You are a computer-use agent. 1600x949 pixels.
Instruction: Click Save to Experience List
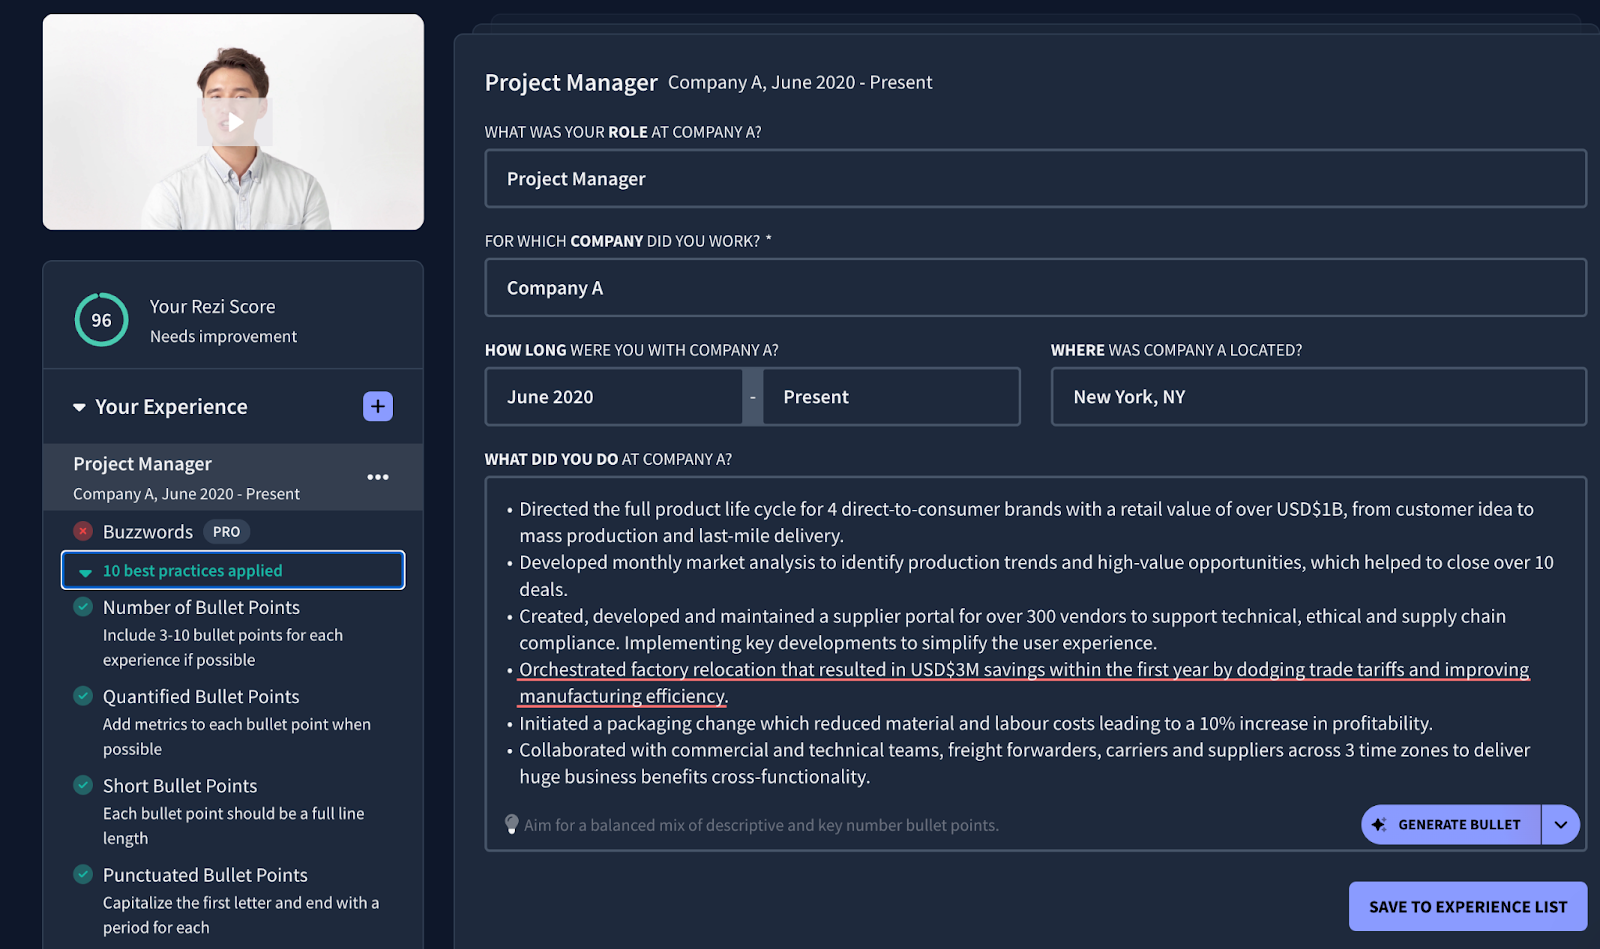[1467, 906]
